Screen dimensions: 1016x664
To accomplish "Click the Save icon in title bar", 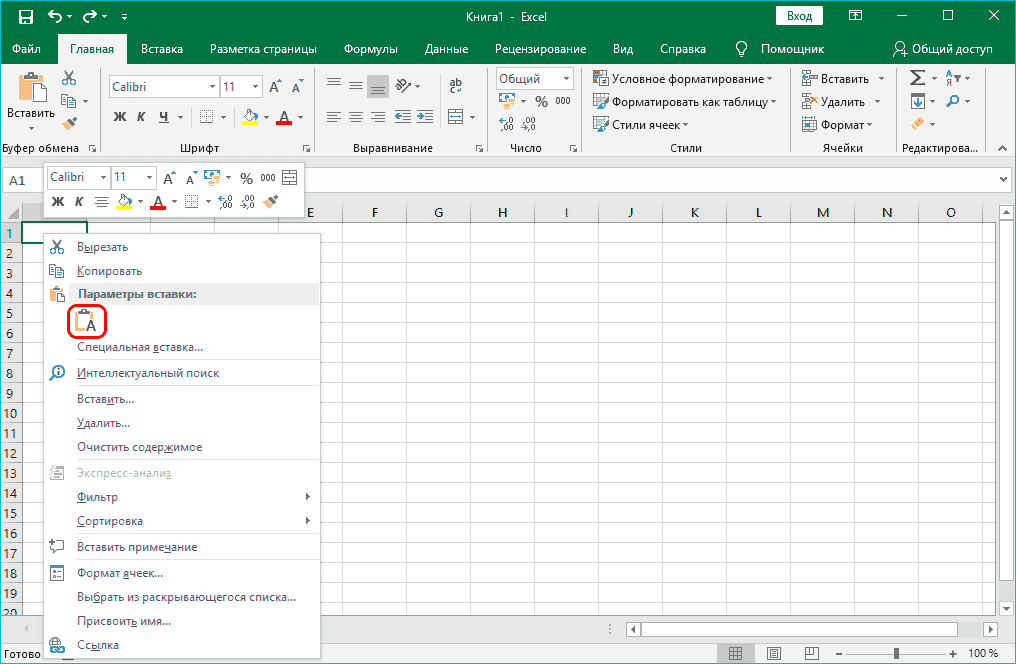I will [x=26, y=17].
